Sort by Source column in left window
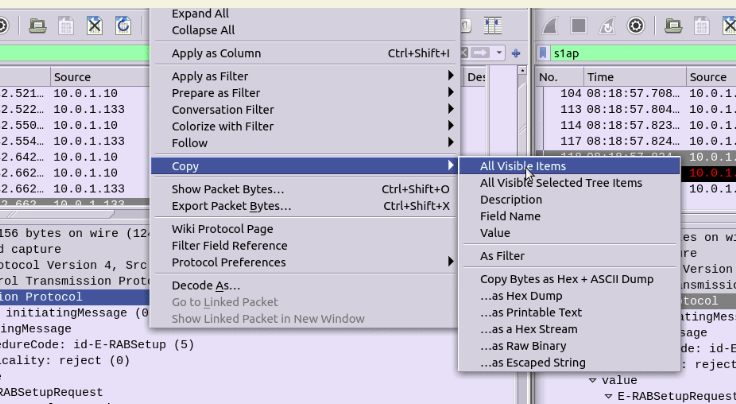 (x=99, y=77)
